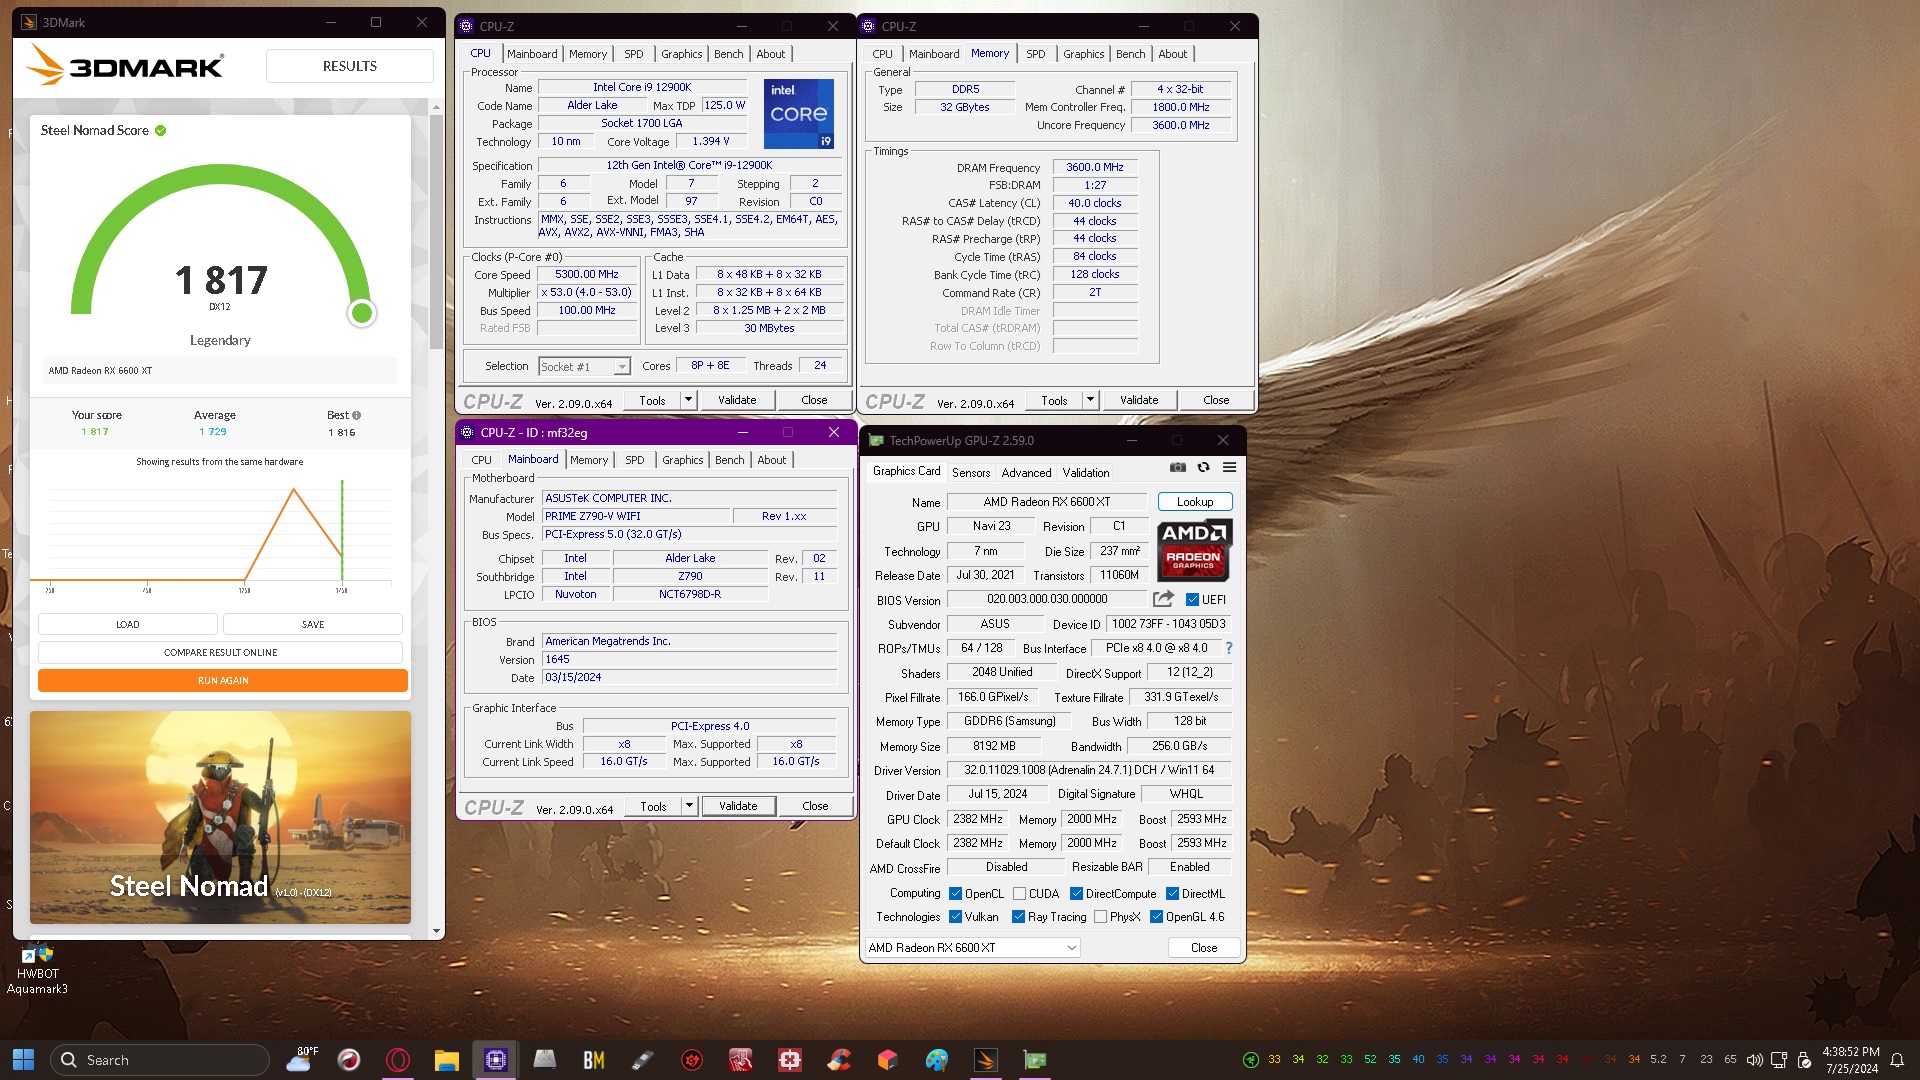The width and height of the screenshot is (1920, 1080).
Task: Toggle the Vulkan checkbox
Action: point(955,917)
